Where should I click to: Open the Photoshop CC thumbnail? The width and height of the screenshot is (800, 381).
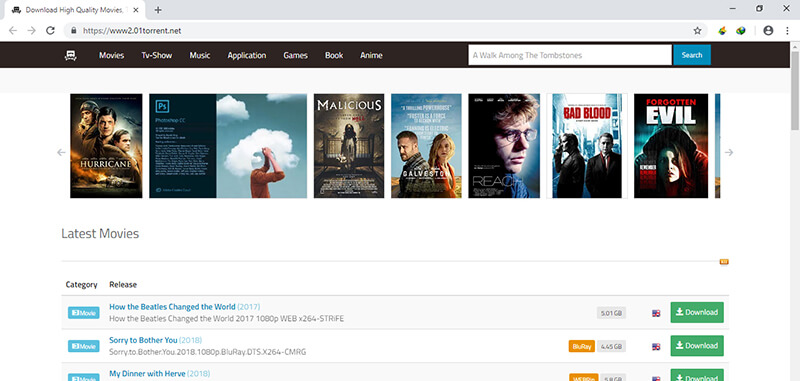tap(228, 146)
